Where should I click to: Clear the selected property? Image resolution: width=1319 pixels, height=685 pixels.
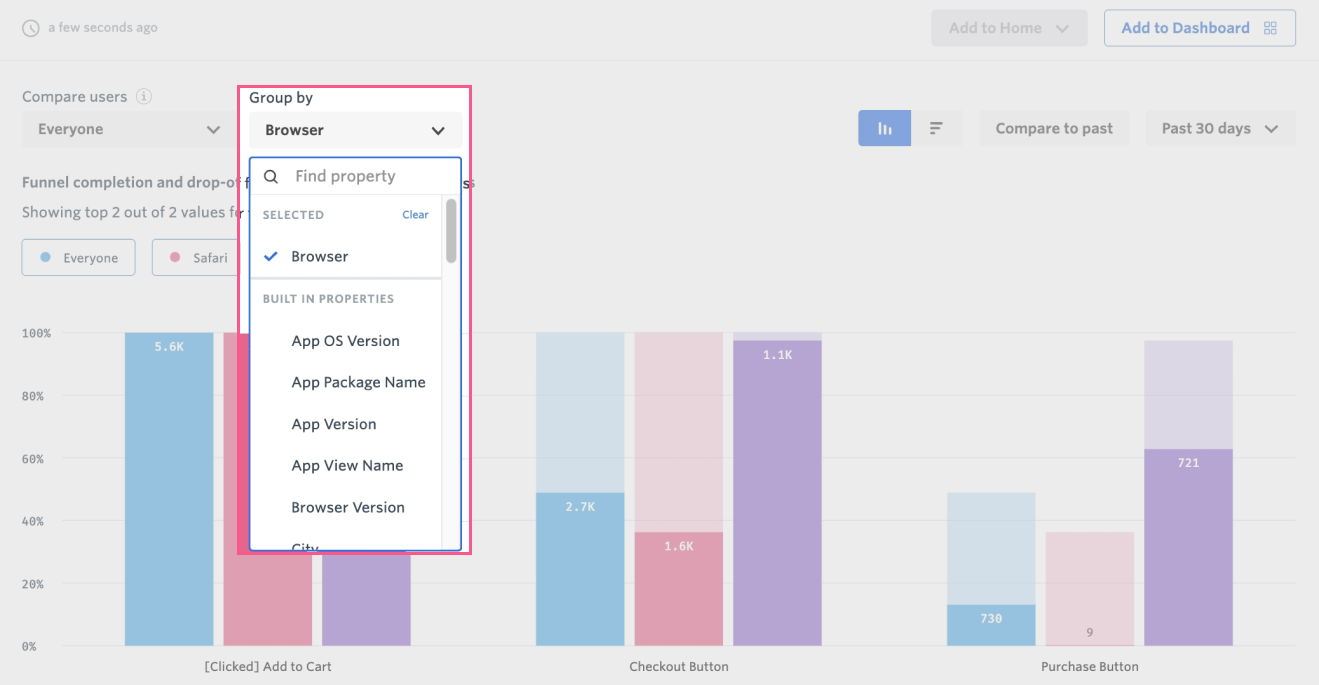pos(415,215)
